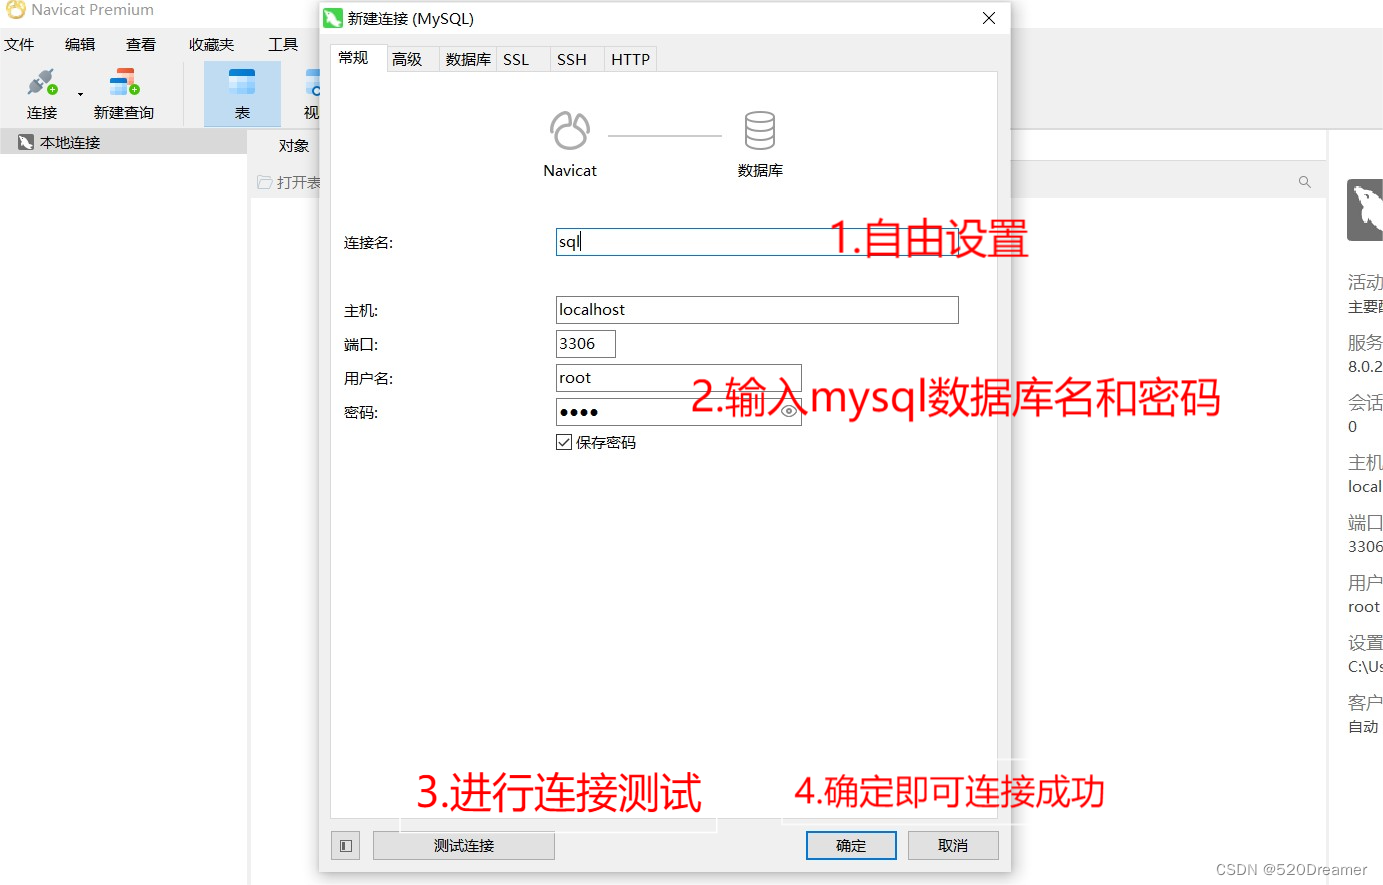Screen dimensions: 1383x885
Task: Click the MySQL dolphin icon in info panel
Action: pos(1365,209)
